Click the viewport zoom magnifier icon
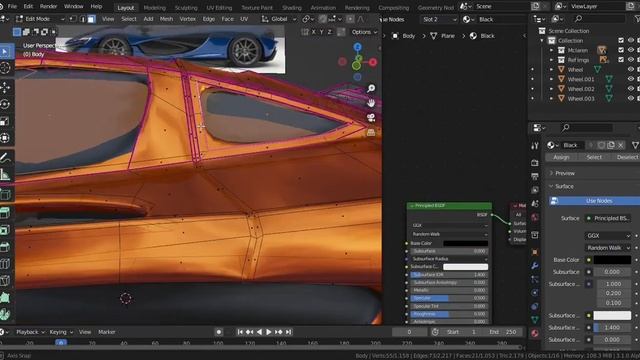 pyautogui.click(x=371, y=89)
